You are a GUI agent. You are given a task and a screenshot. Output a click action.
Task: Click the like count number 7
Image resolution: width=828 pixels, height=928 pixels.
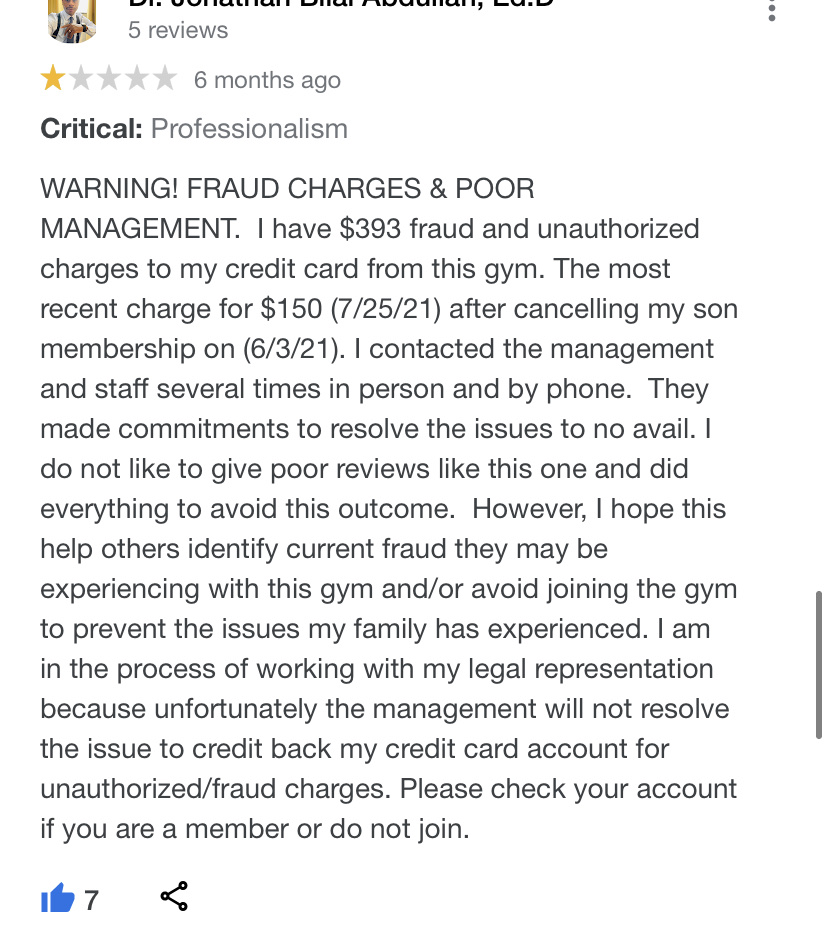pyautogui.click(x=91, y=900)
